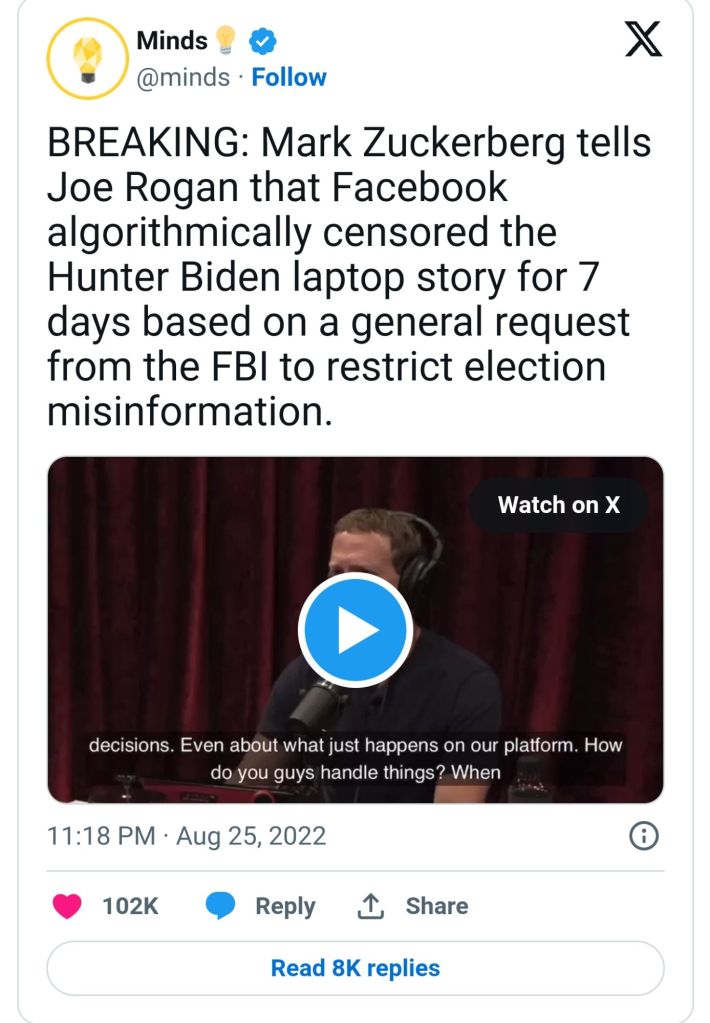This screenshot has width=710, height=1023.
Task: Click the blue verified checkmark badge
Action: click(263, 41)
